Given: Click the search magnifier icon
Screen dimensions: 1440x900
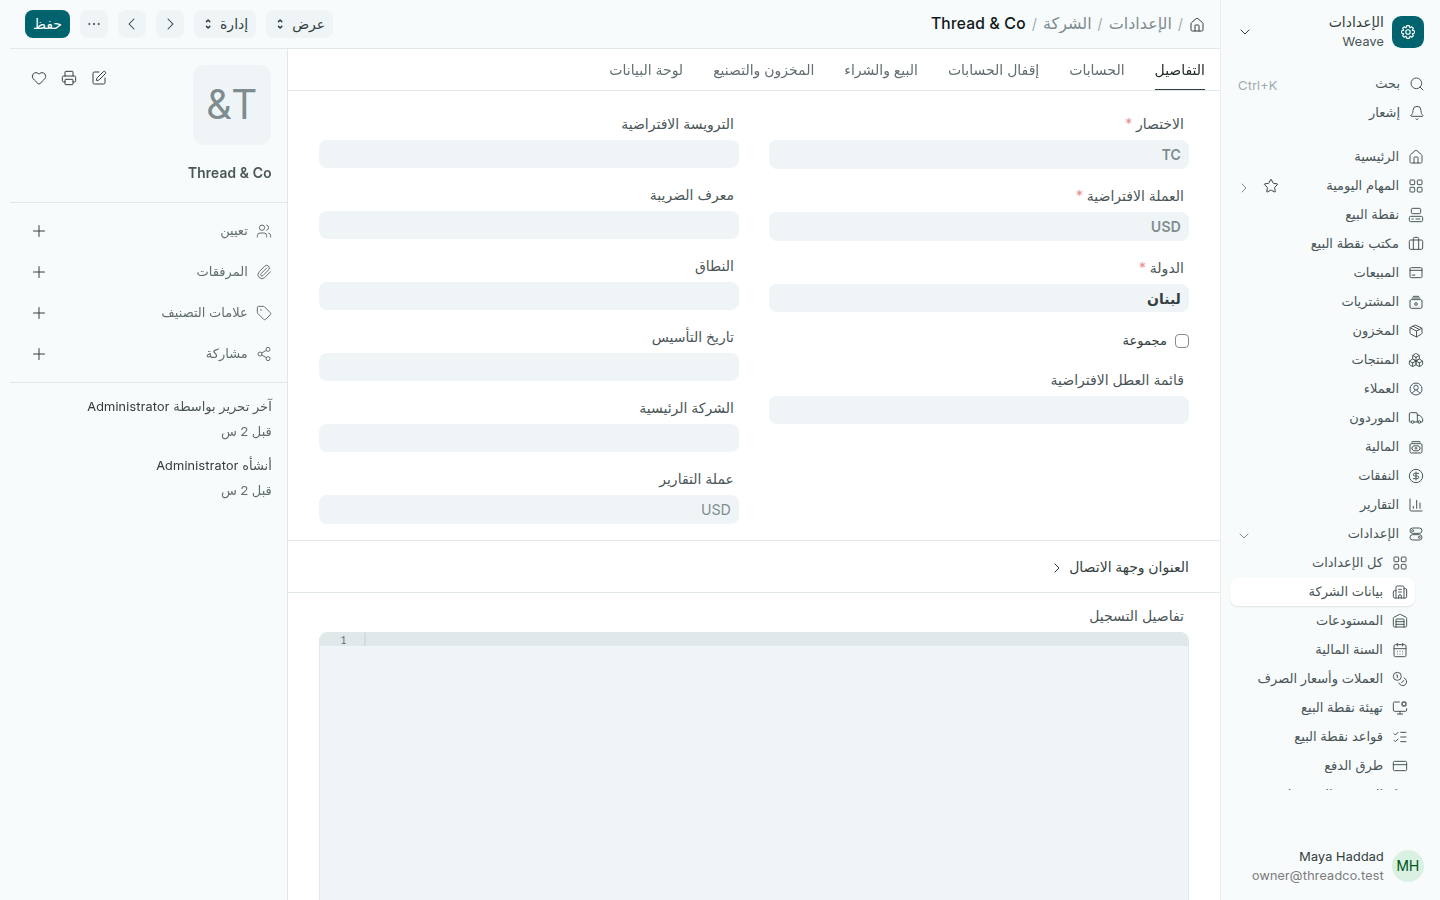Looking at the screenshot, I should 1416,84.
